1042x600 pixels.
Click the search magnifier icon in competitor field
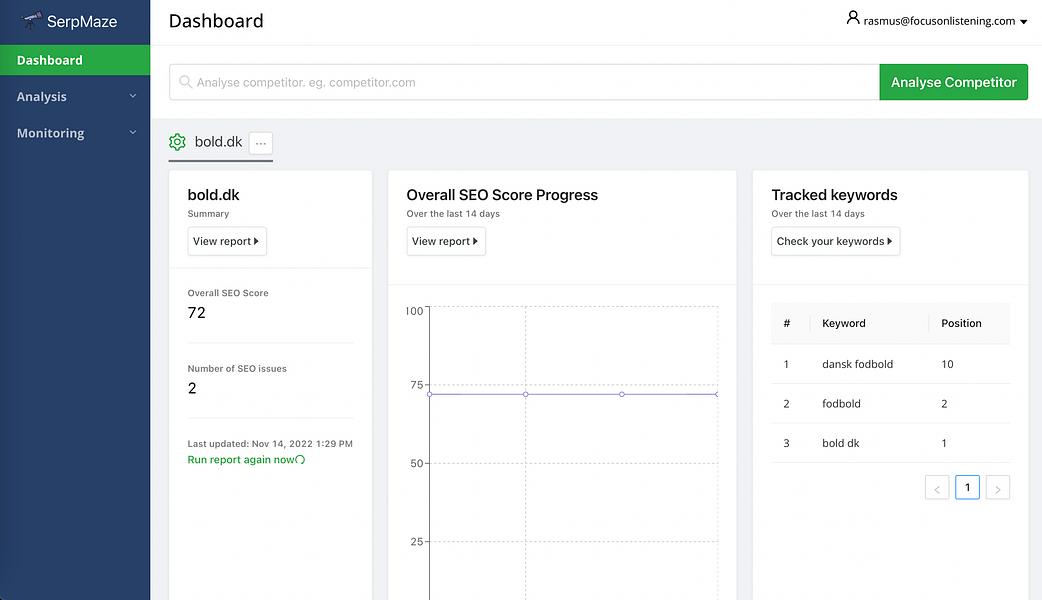[185, 82]
